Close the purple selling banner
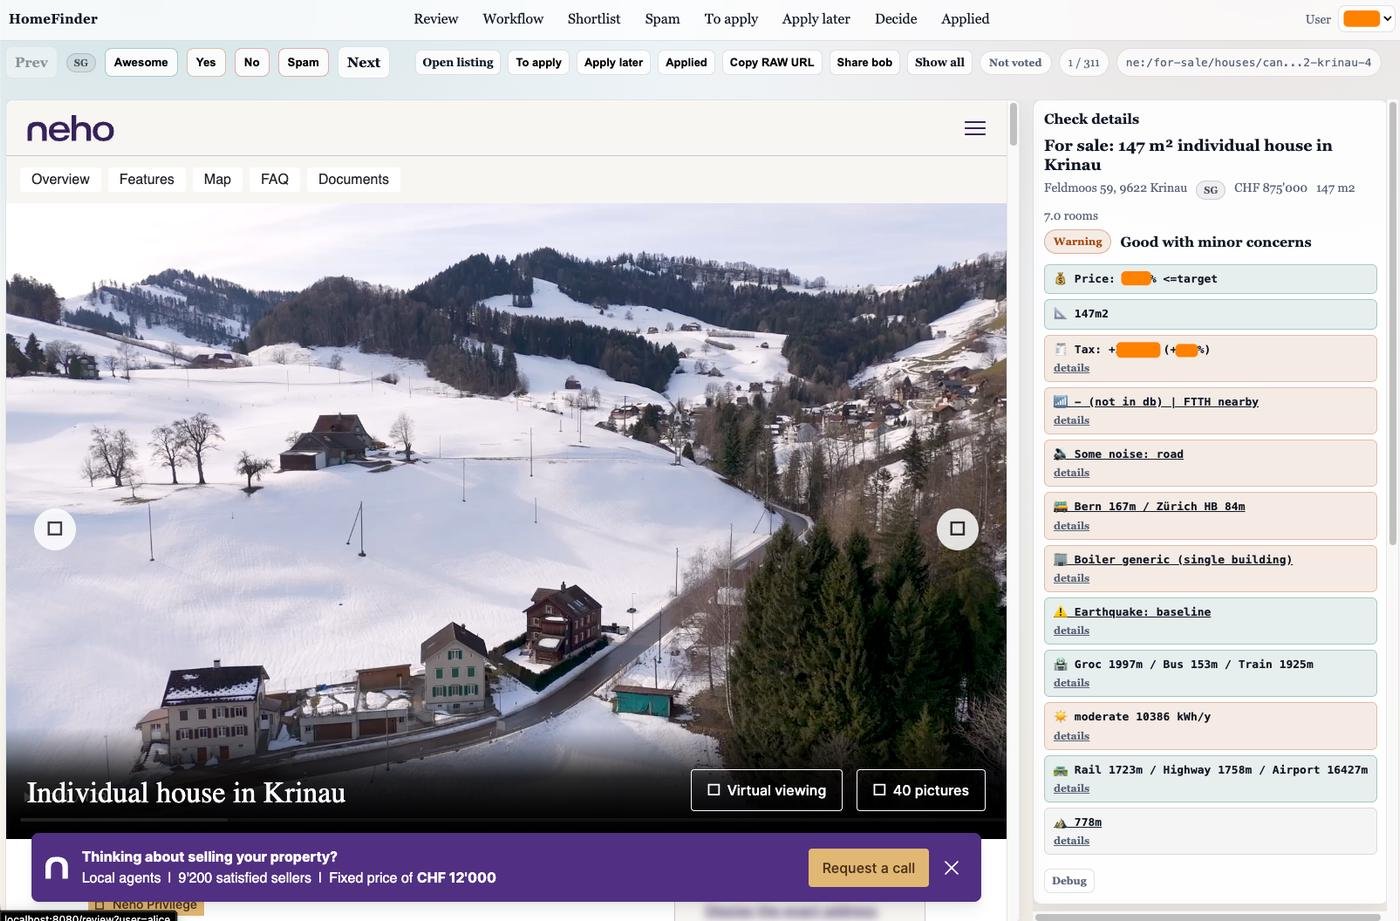Screen dimensions: 1400x921 point(951,868)
